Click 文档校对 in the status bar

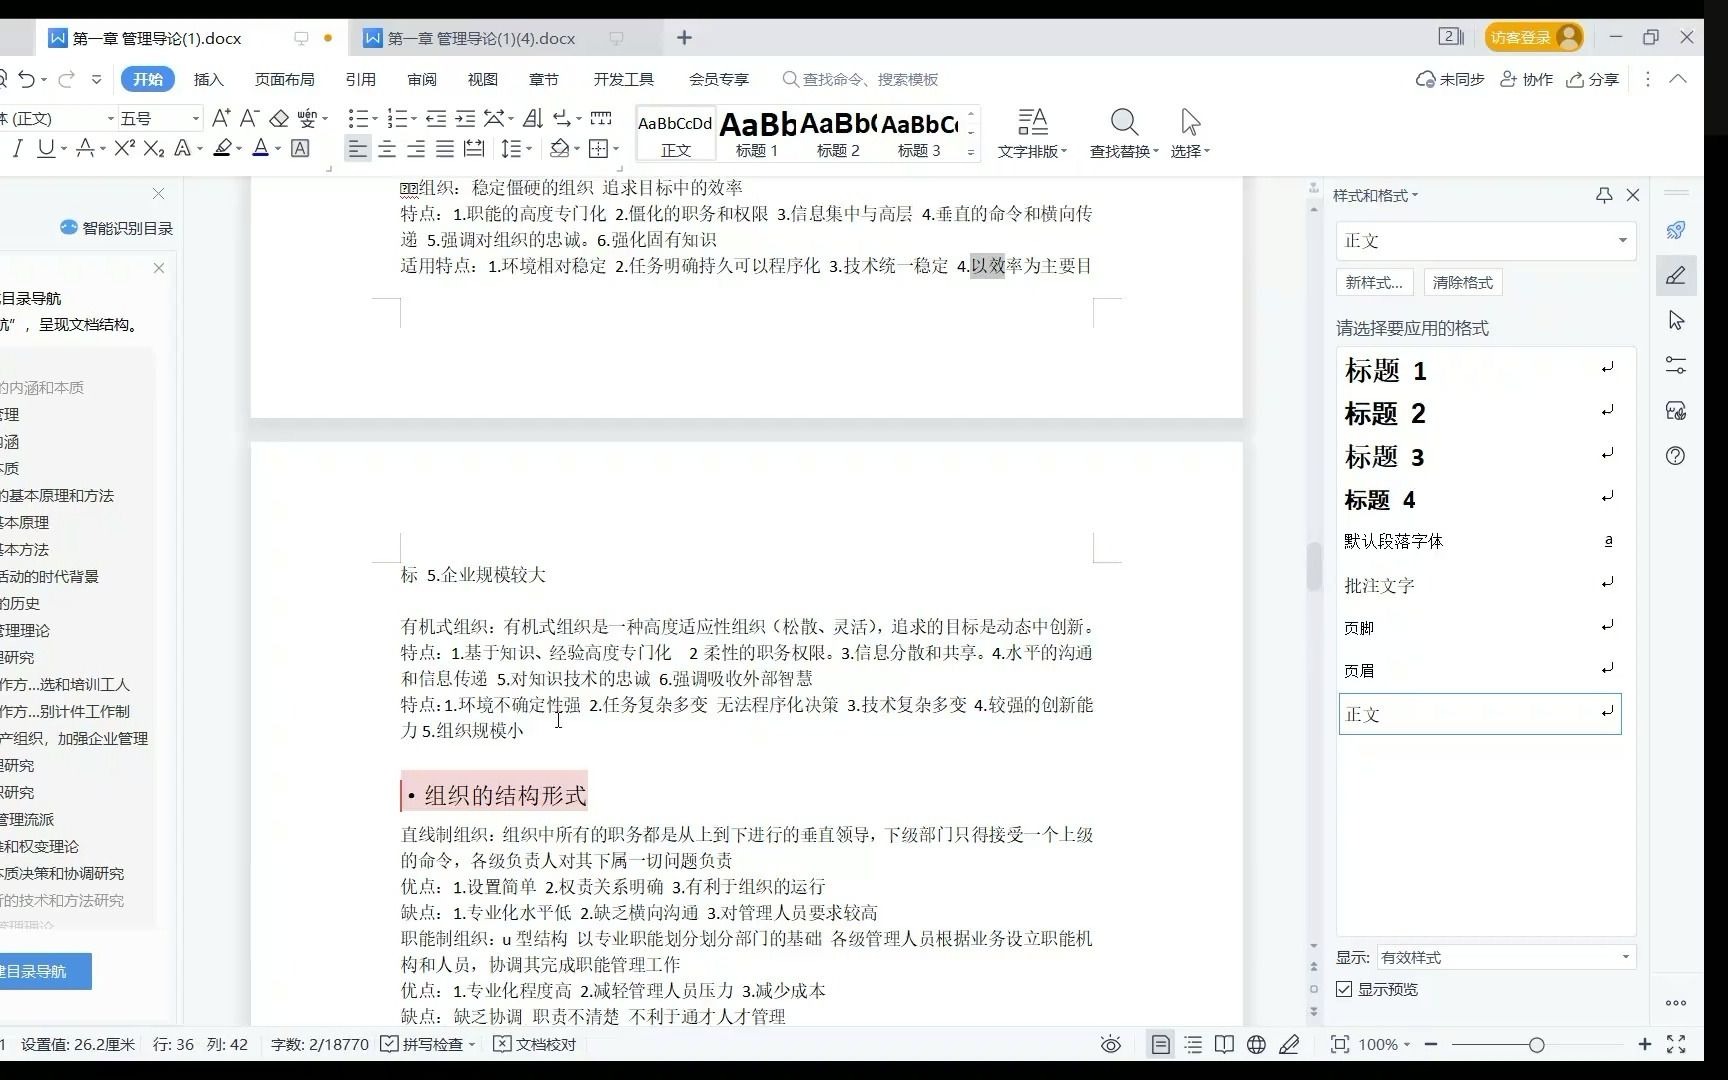pyautogui.click(x=536, y=1044)
